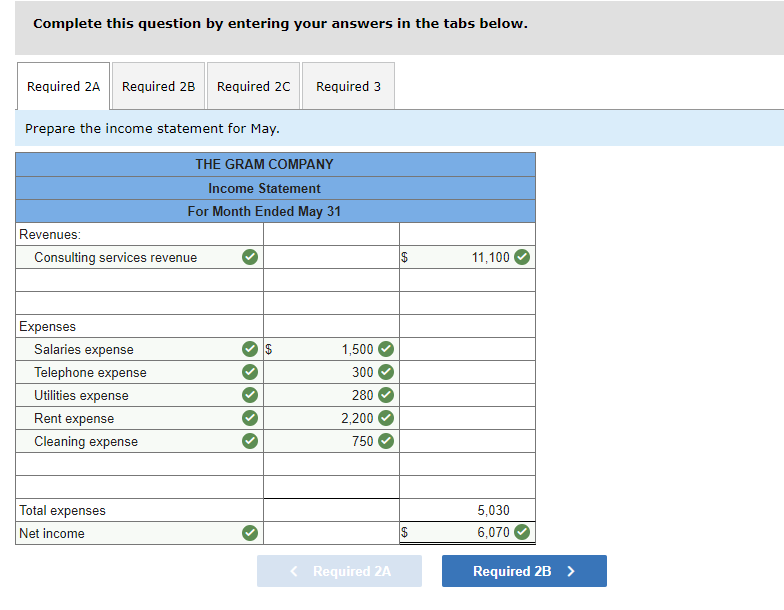The height and width of the screenshot is (610, 784).
Task: Select the Total expenses label
Action: 62,510
